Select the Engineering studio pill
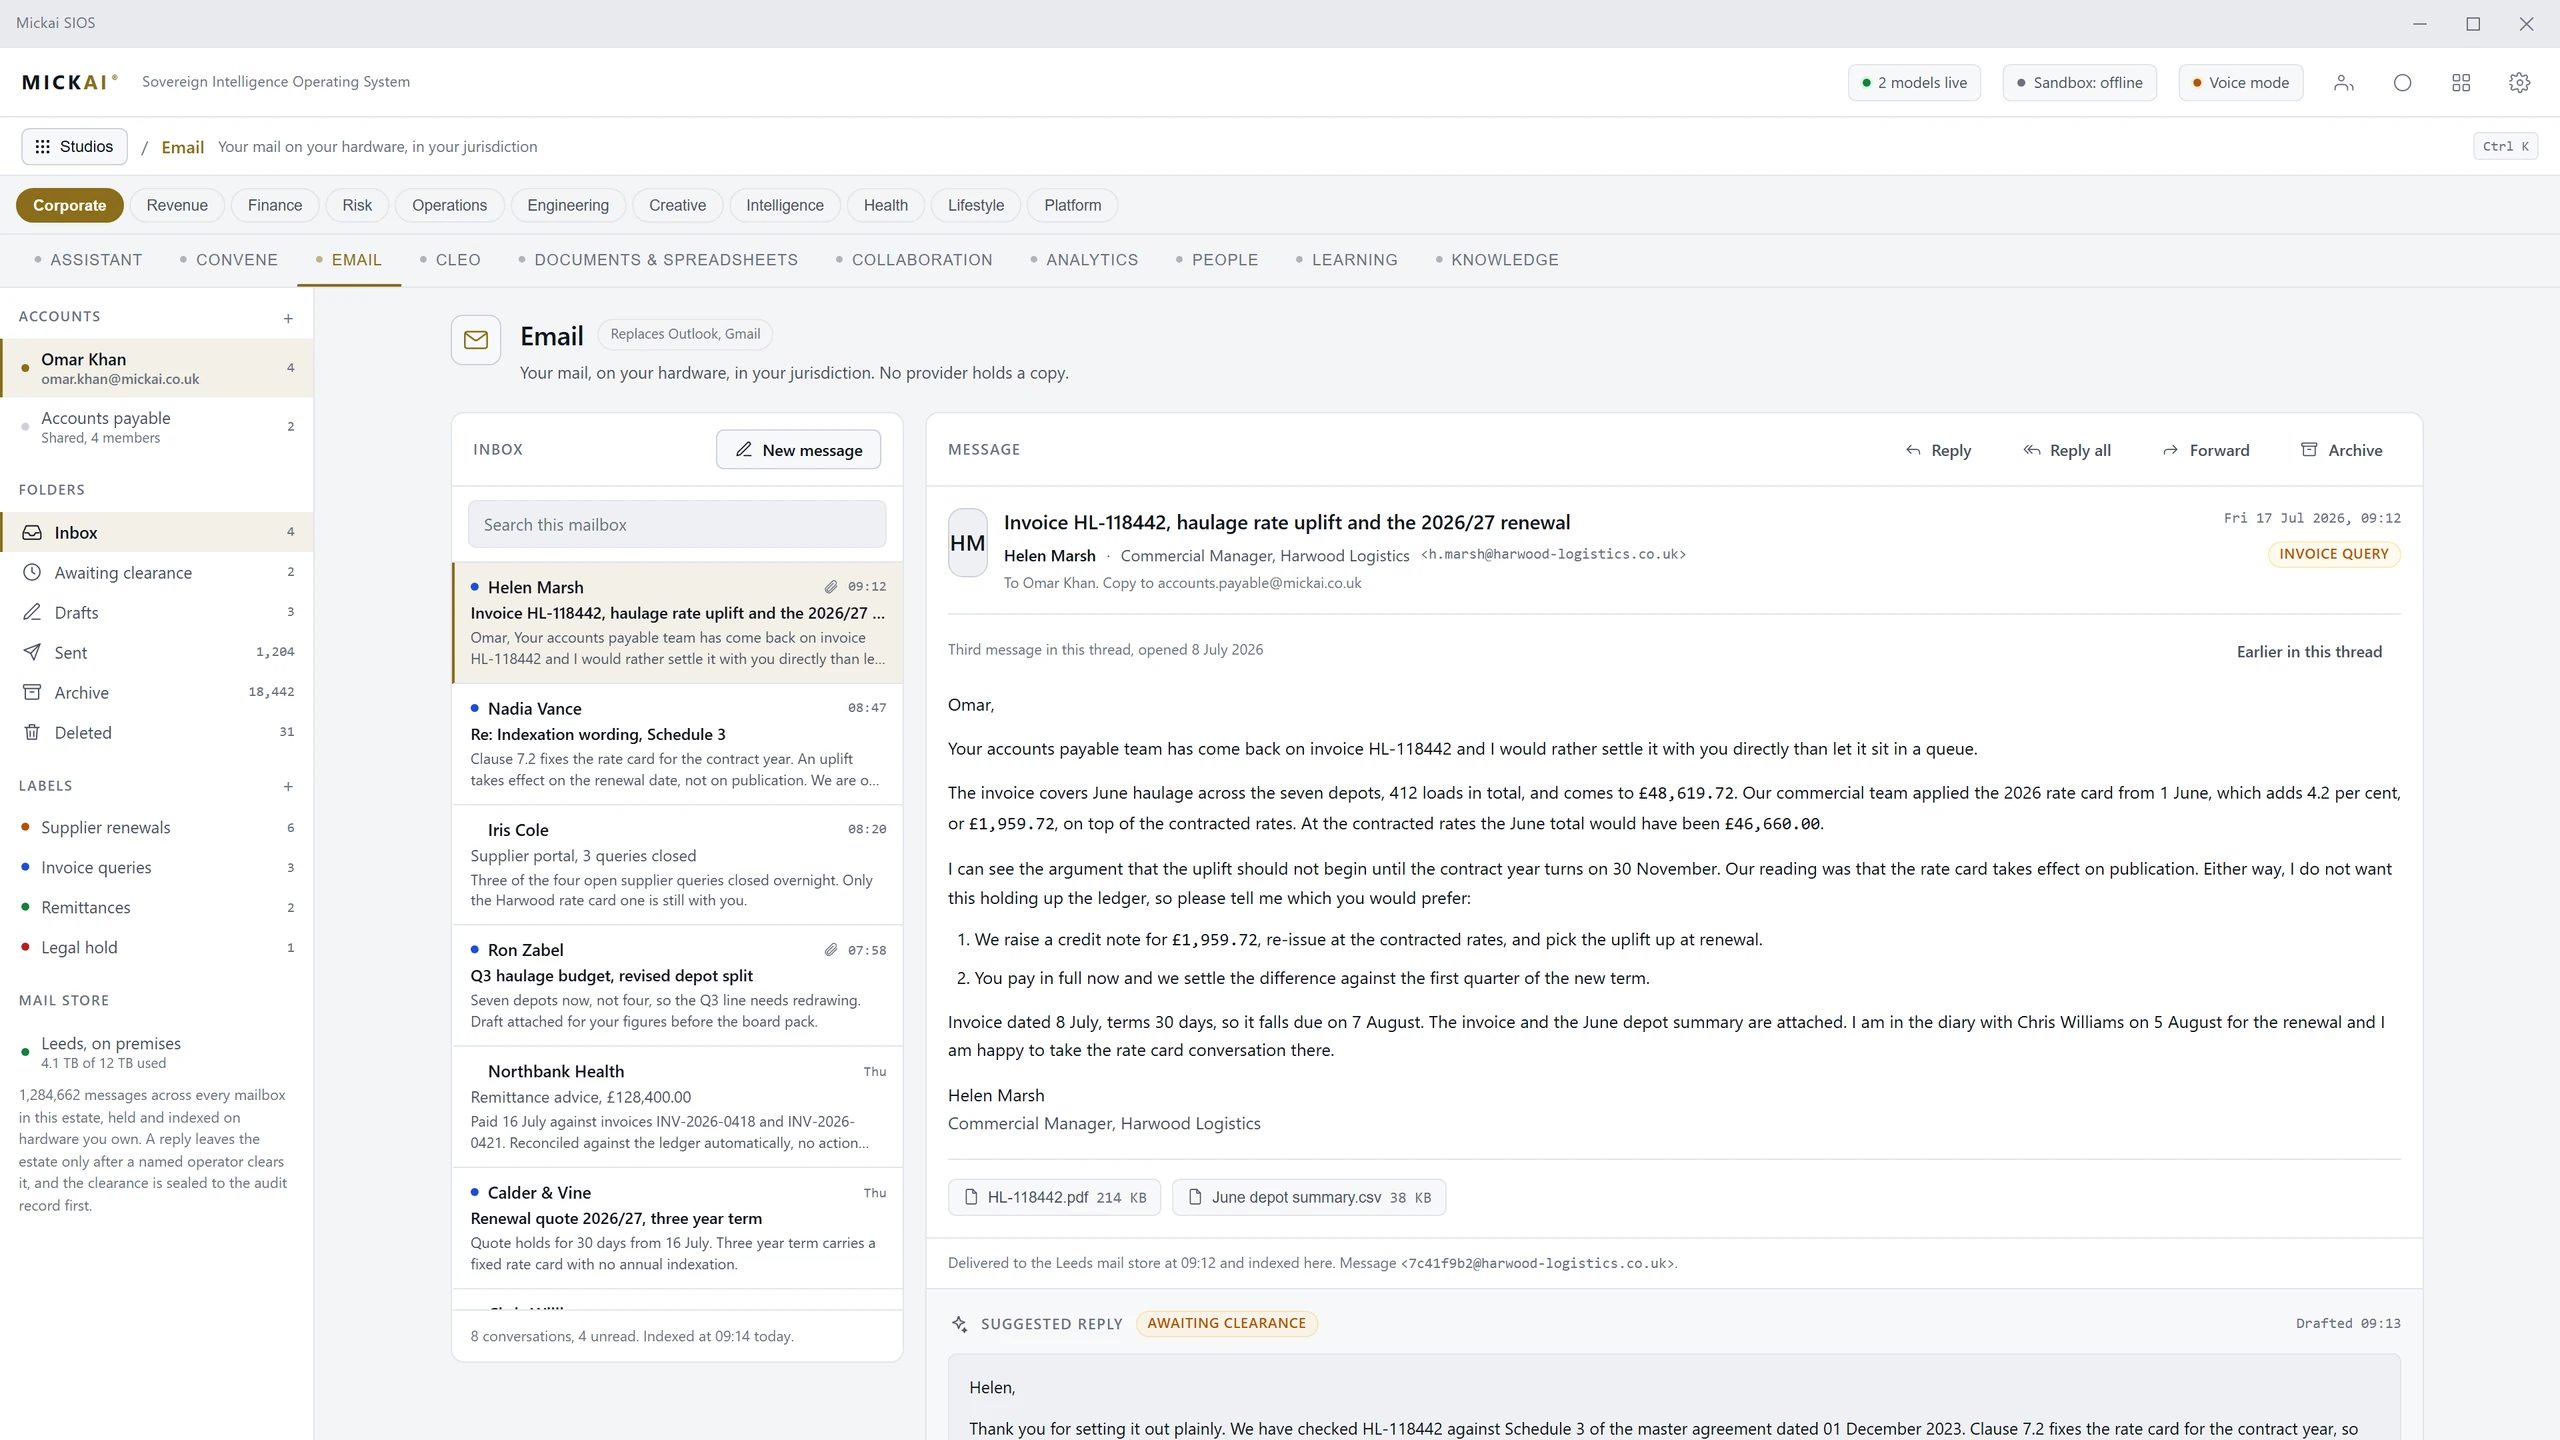2560x1440 pixels. point(568,205)
